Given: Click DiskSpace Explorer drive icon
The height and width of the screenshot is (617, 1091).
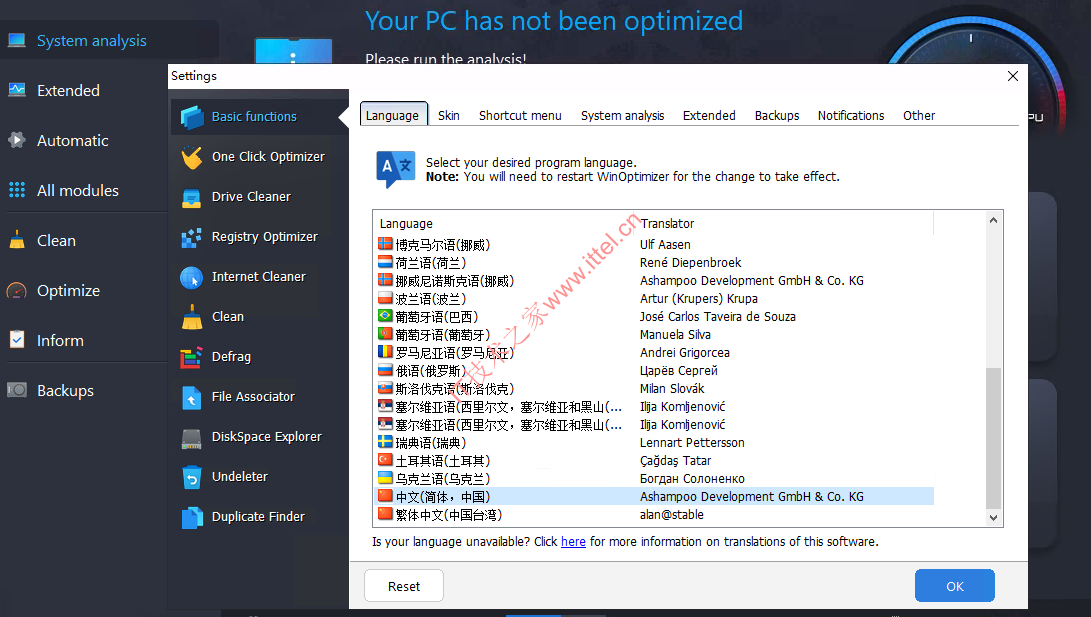Looking at the screenshot, I should (x=191, y=438).
